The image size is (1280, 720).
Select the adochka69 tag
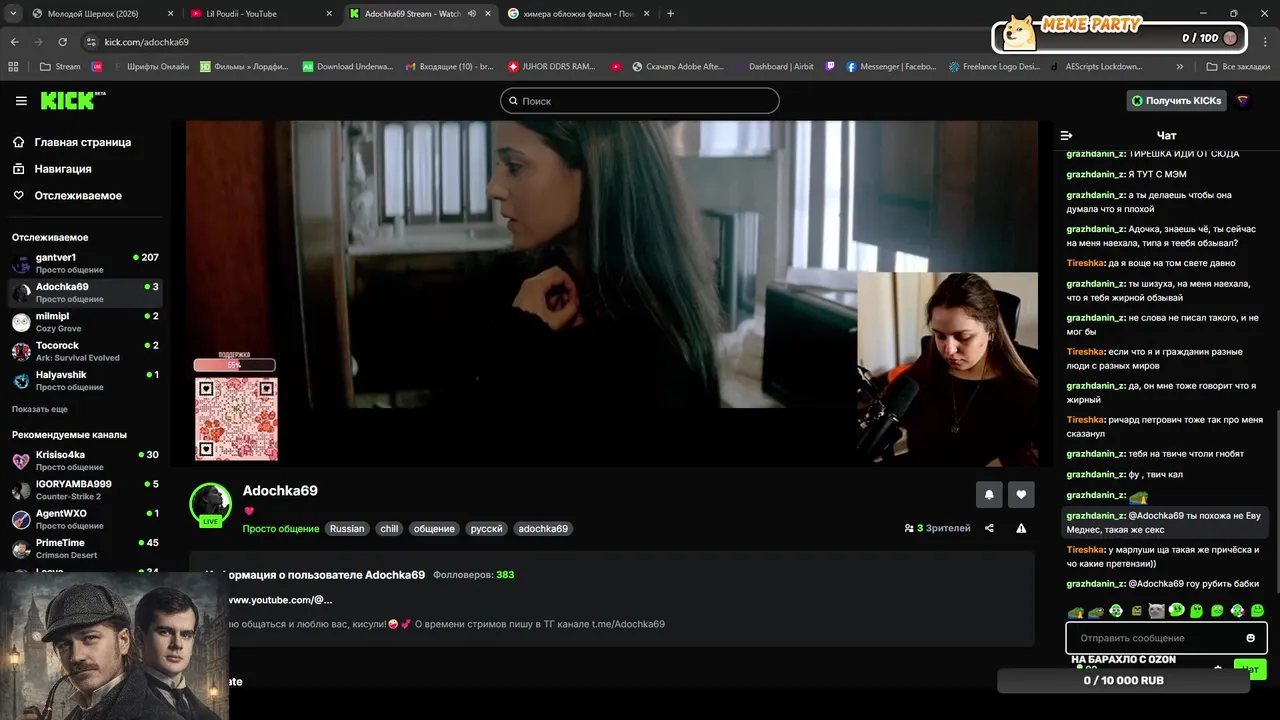tap(543, 529)
